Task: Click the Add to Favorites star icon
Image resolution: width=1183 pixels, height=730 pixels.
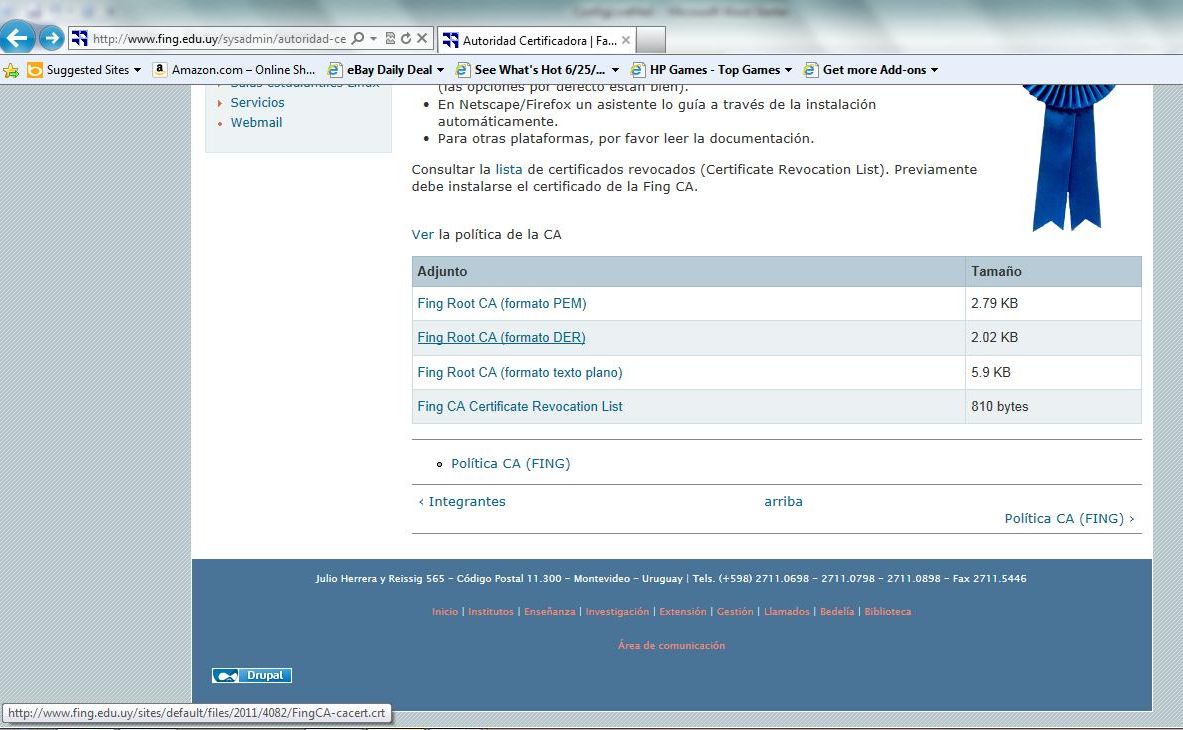Action: click(11, 70)
